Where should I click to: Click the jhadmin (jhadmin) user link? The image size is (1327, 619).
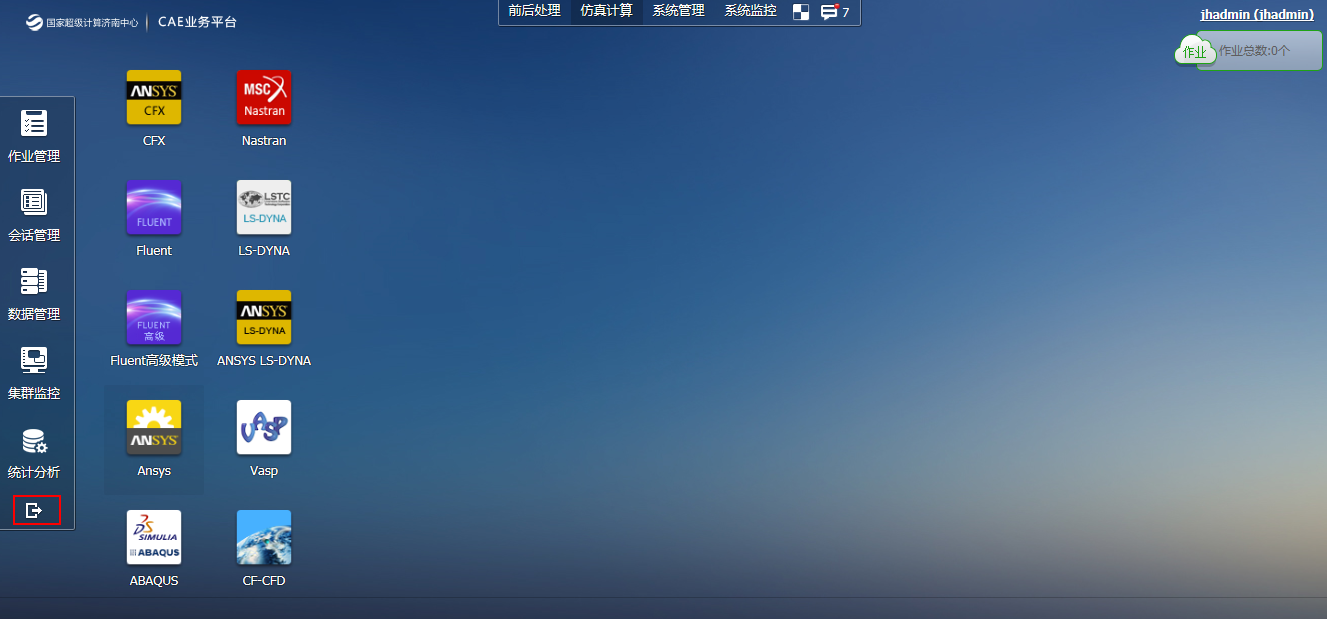tap(1257, 14)
